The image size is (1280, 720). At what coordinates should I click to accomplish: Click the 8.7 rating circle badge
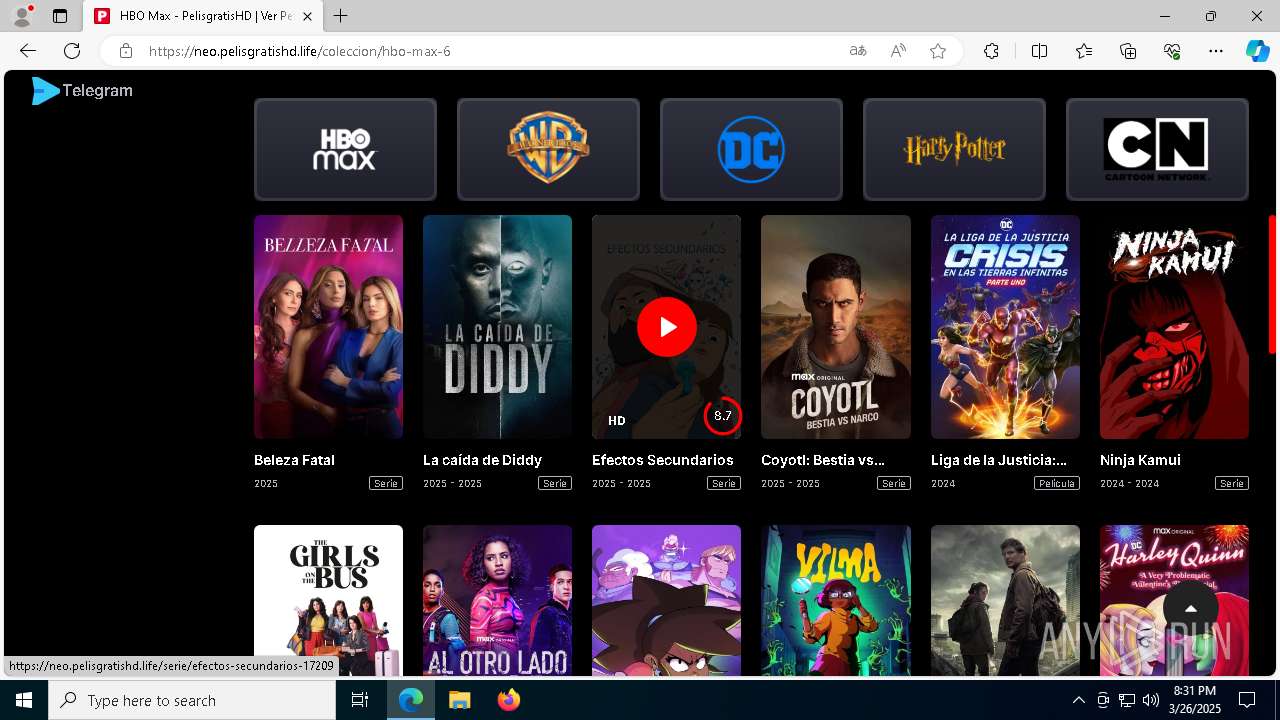[723, 416]
